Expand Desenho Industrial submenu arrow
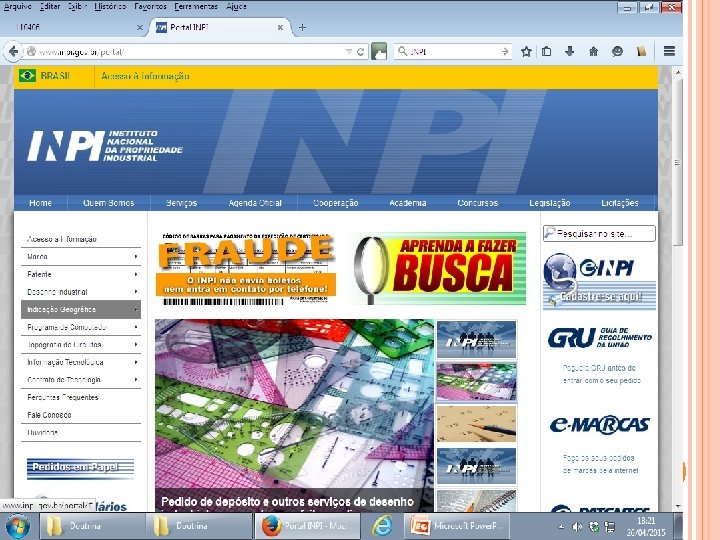720x540 pixels. click(136, 292)
